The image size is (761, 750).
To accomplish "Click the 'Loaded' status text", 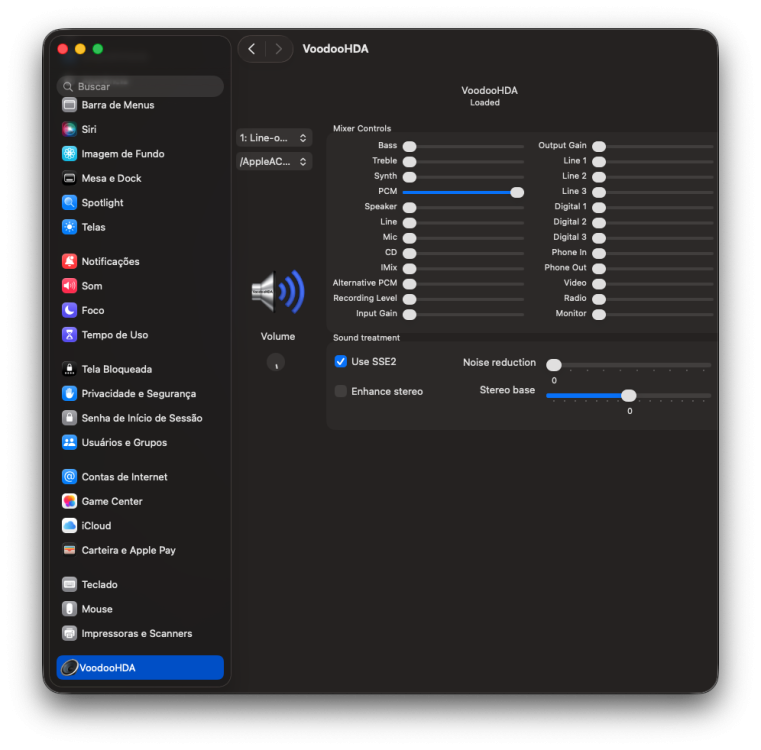I will (485, 102).
